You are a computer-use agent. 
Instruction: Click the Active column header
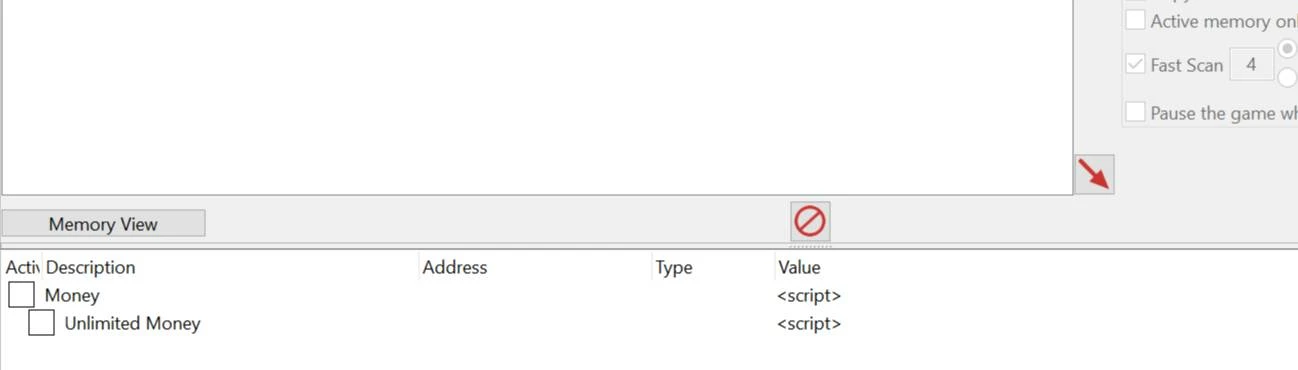(22, 267)
